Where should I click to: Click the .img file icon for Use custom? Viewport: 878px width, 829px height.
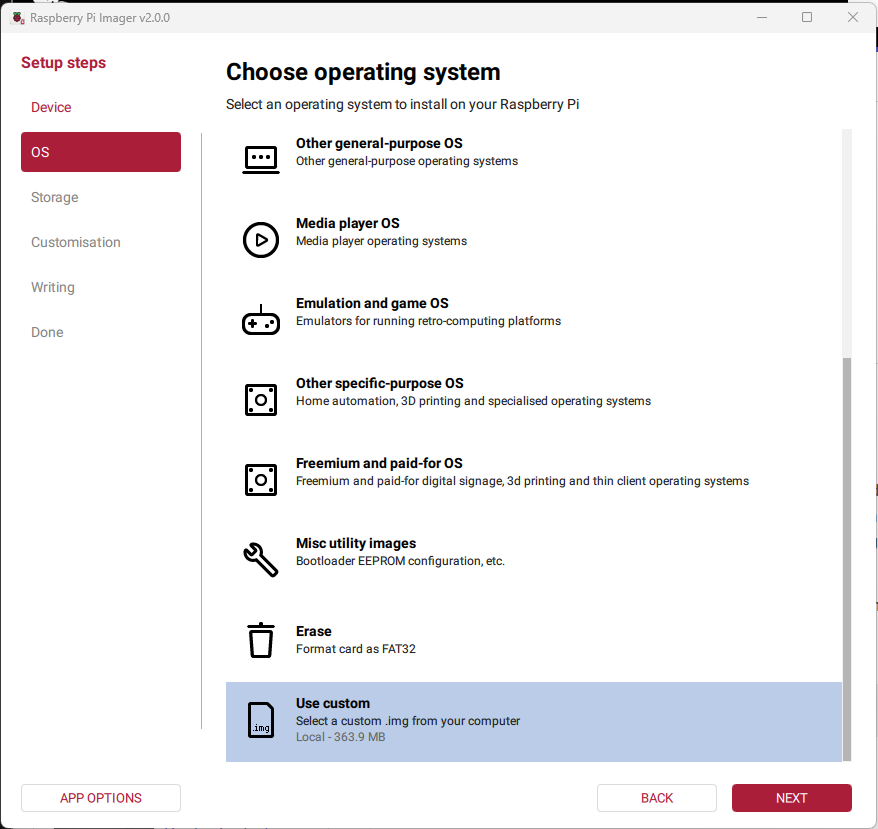tap(261, 720)
